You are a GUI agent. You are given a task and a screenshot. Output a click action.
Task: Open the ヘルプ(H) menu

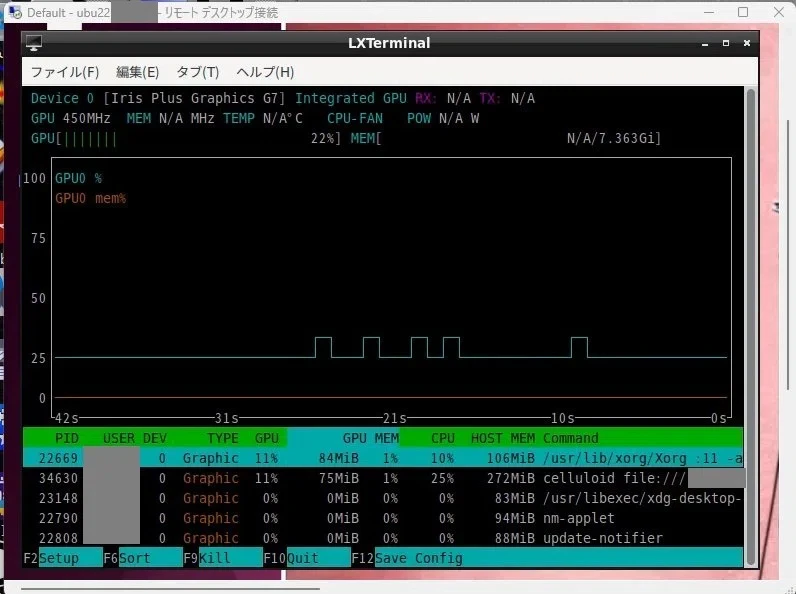265,72
